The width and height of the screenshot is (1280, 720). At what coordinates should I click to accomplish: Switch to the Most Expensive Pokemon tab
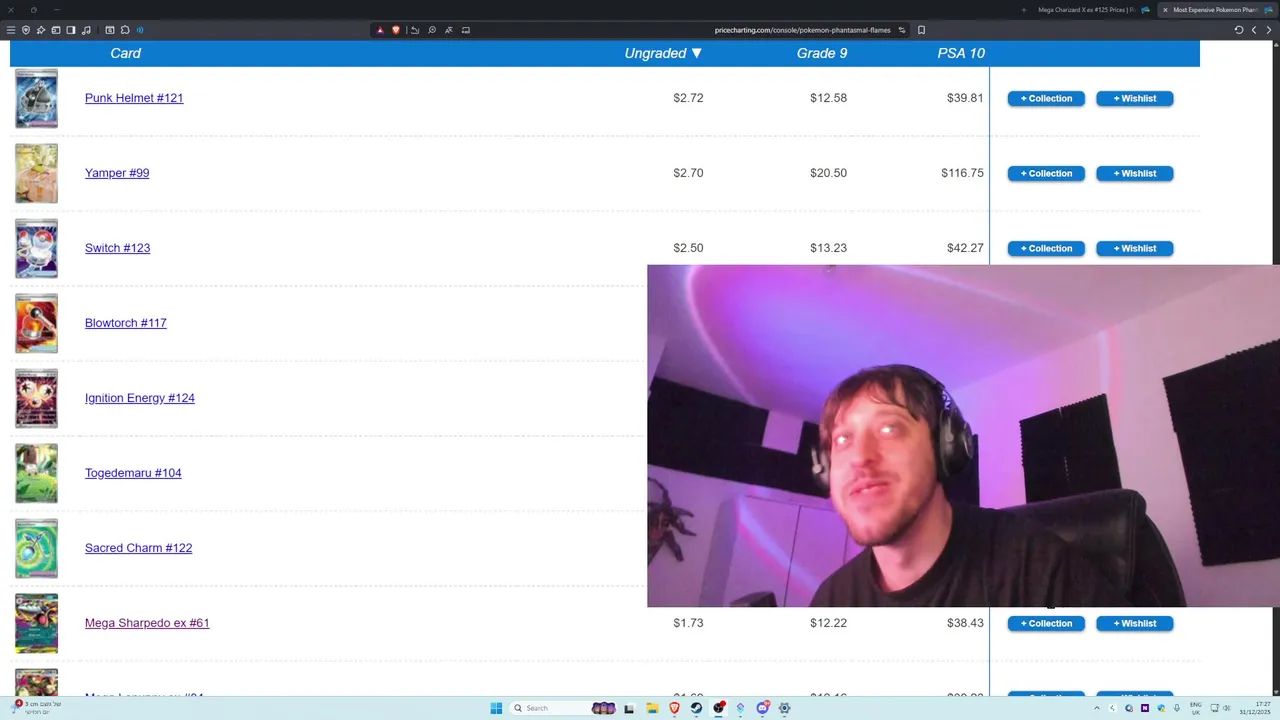[1220, 10]
